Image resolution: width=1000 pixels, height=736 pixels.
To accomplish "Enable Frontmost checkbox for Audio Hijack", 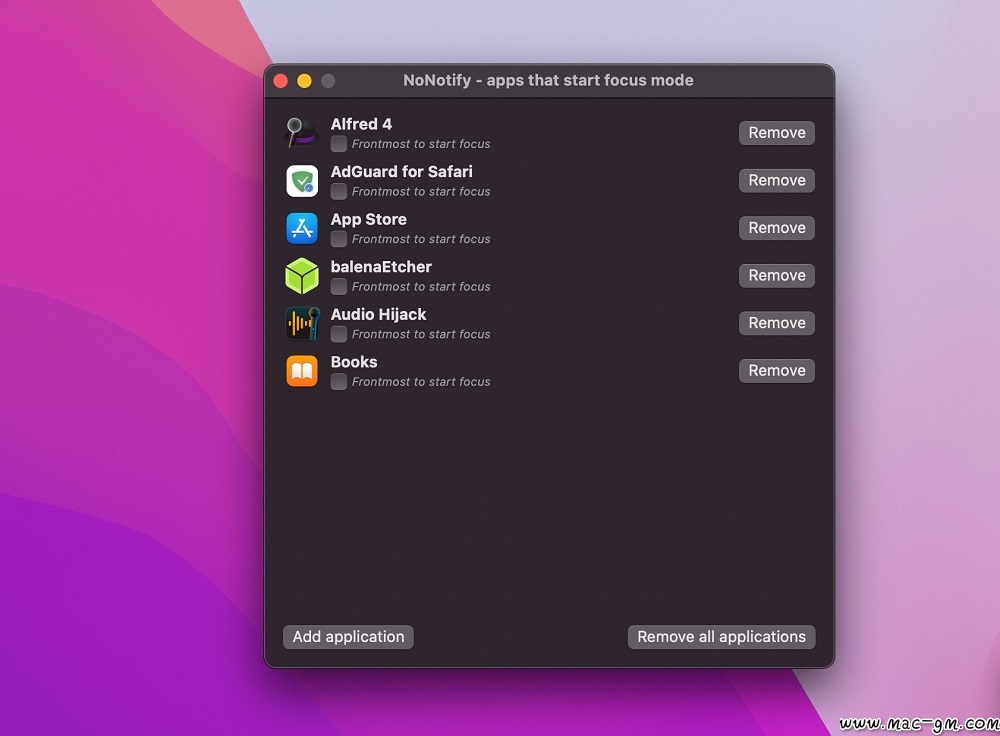I will [339, 334].
